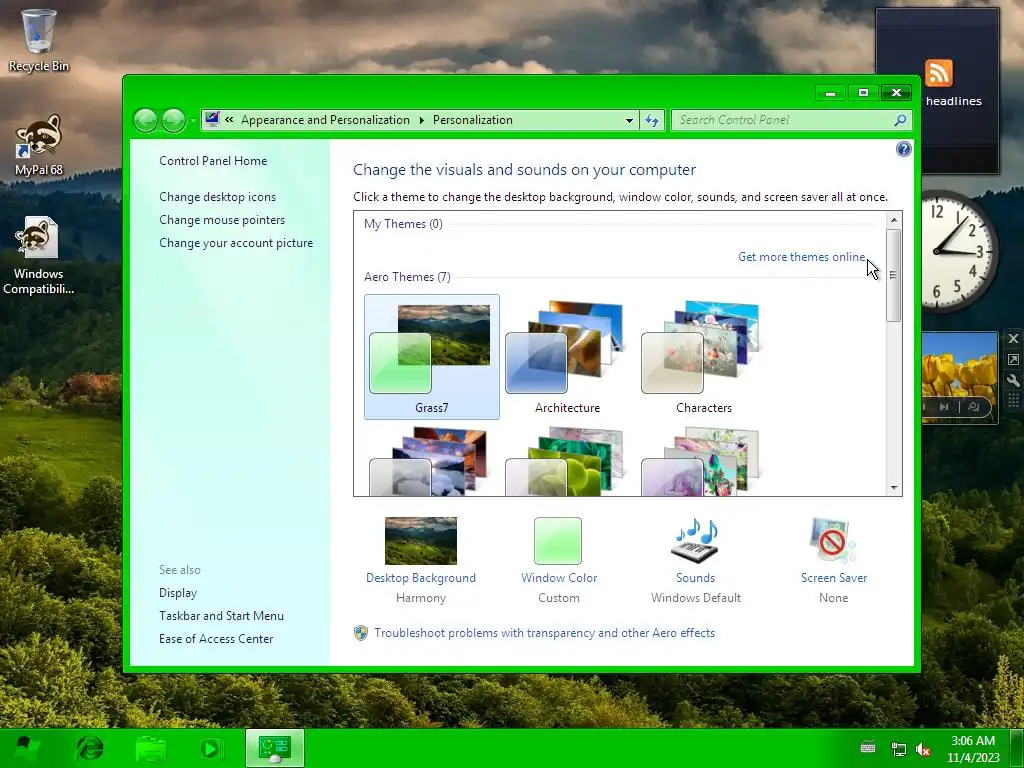Activate the Control Panel taskbar button
The height and width of the screenshot is (768, 1024).
(x=274, y=748)
